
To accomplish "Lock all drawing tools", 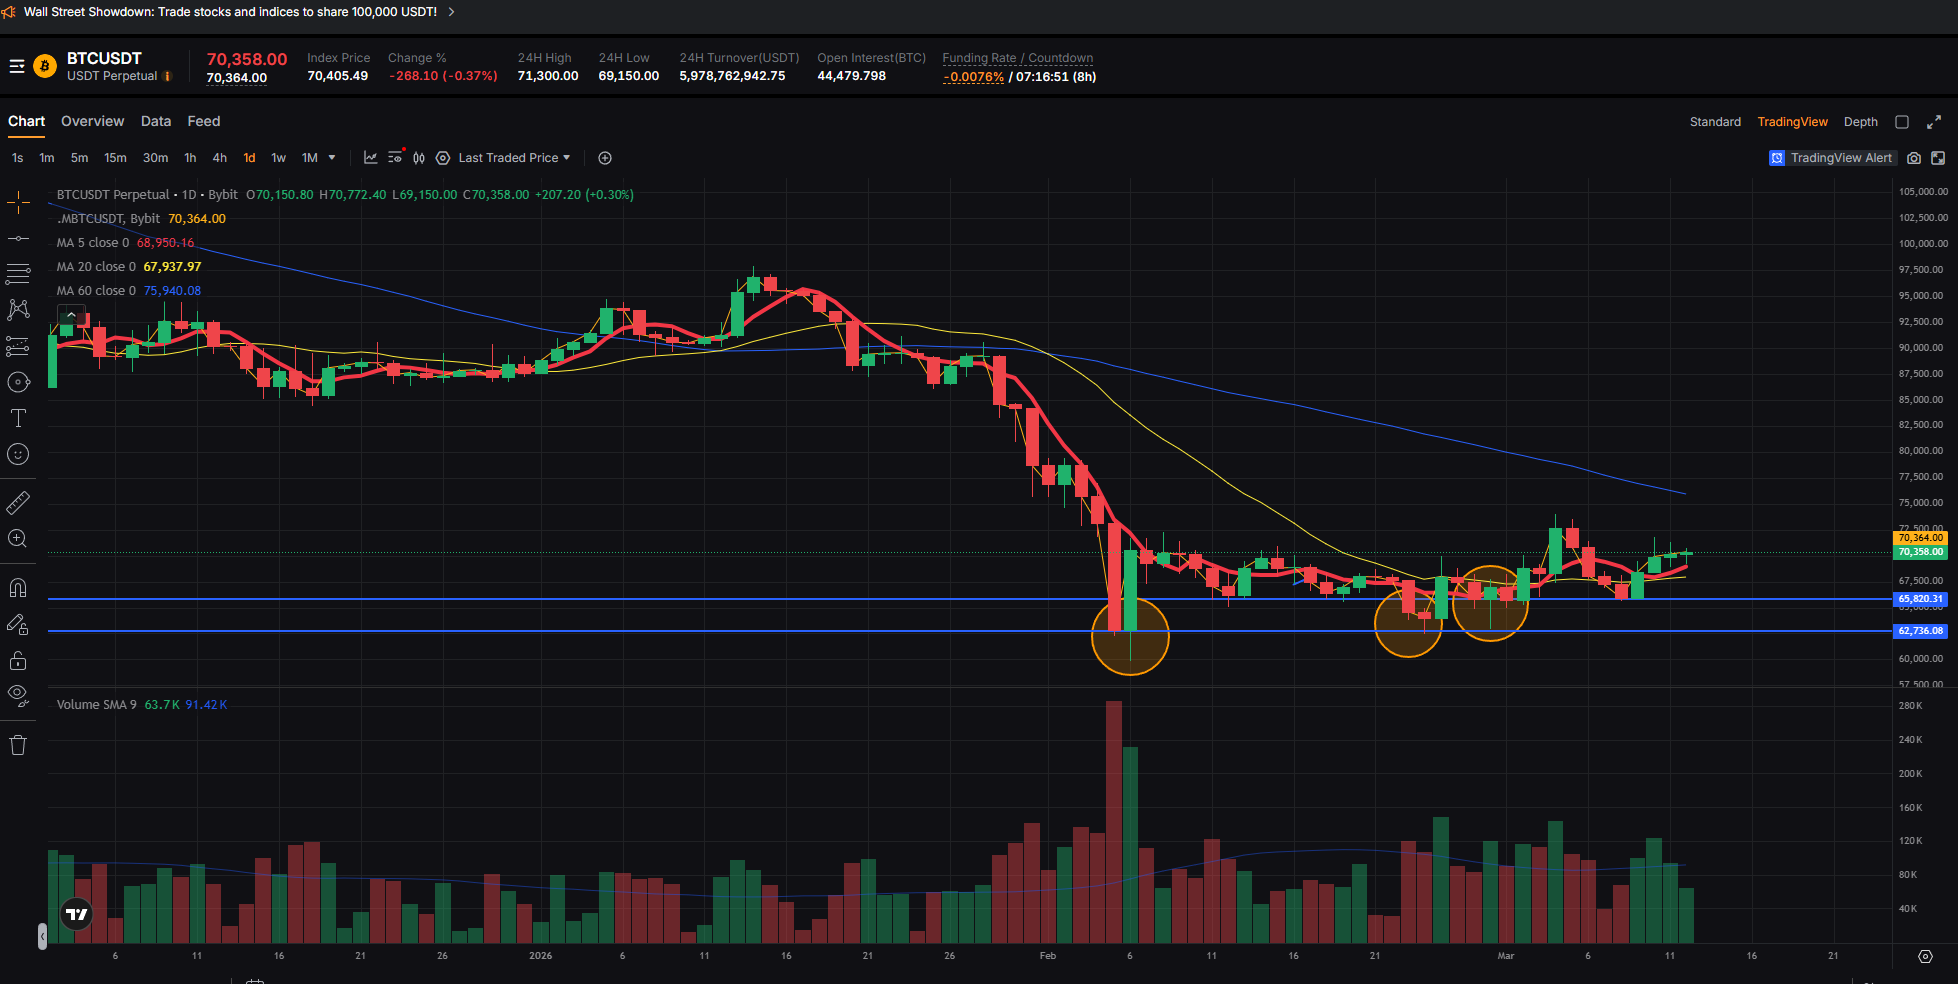I will 18,660.
